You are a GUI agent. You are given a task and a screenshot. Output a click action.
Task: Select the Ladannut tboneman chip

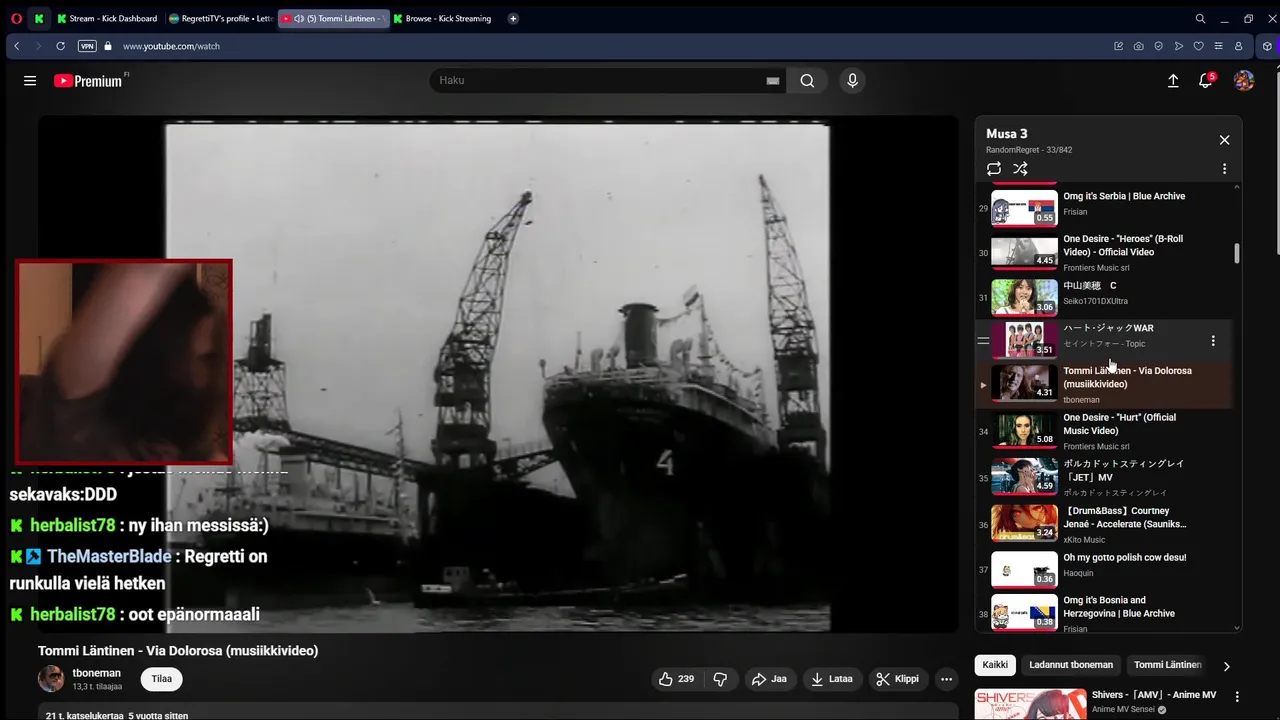click(x=1071, y=665)
